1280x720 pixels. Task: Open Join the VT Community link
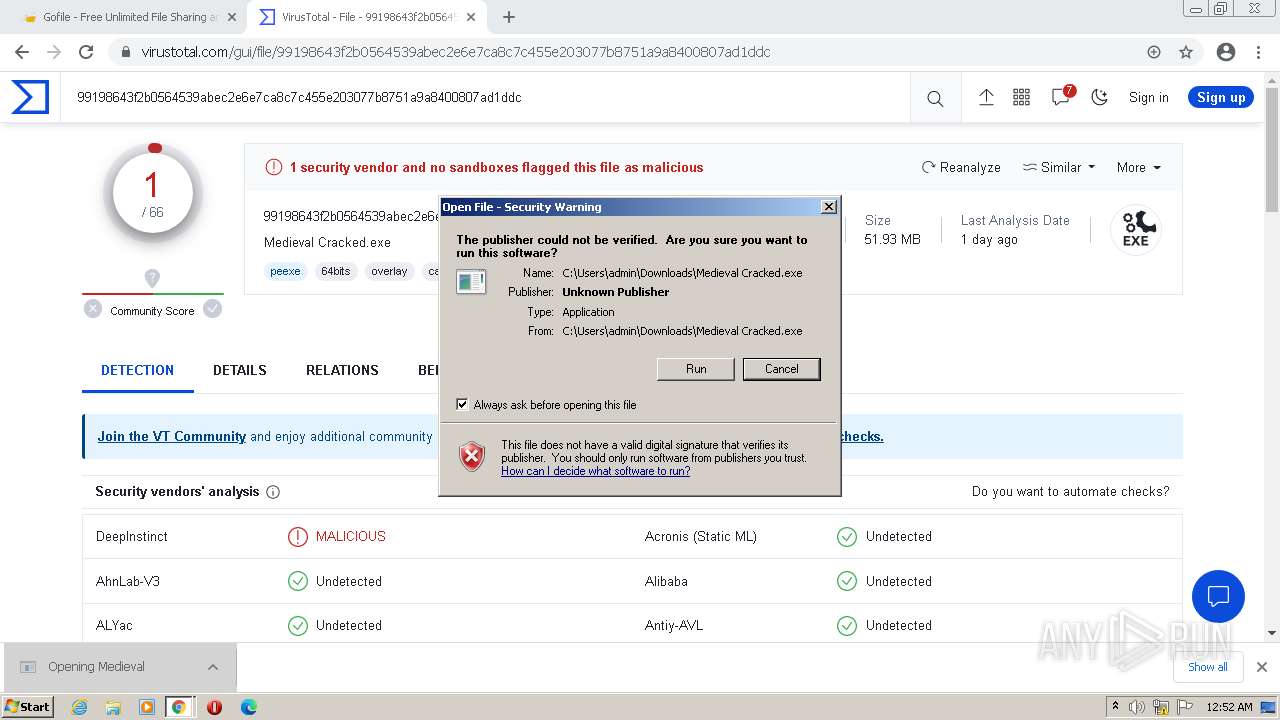171,436
